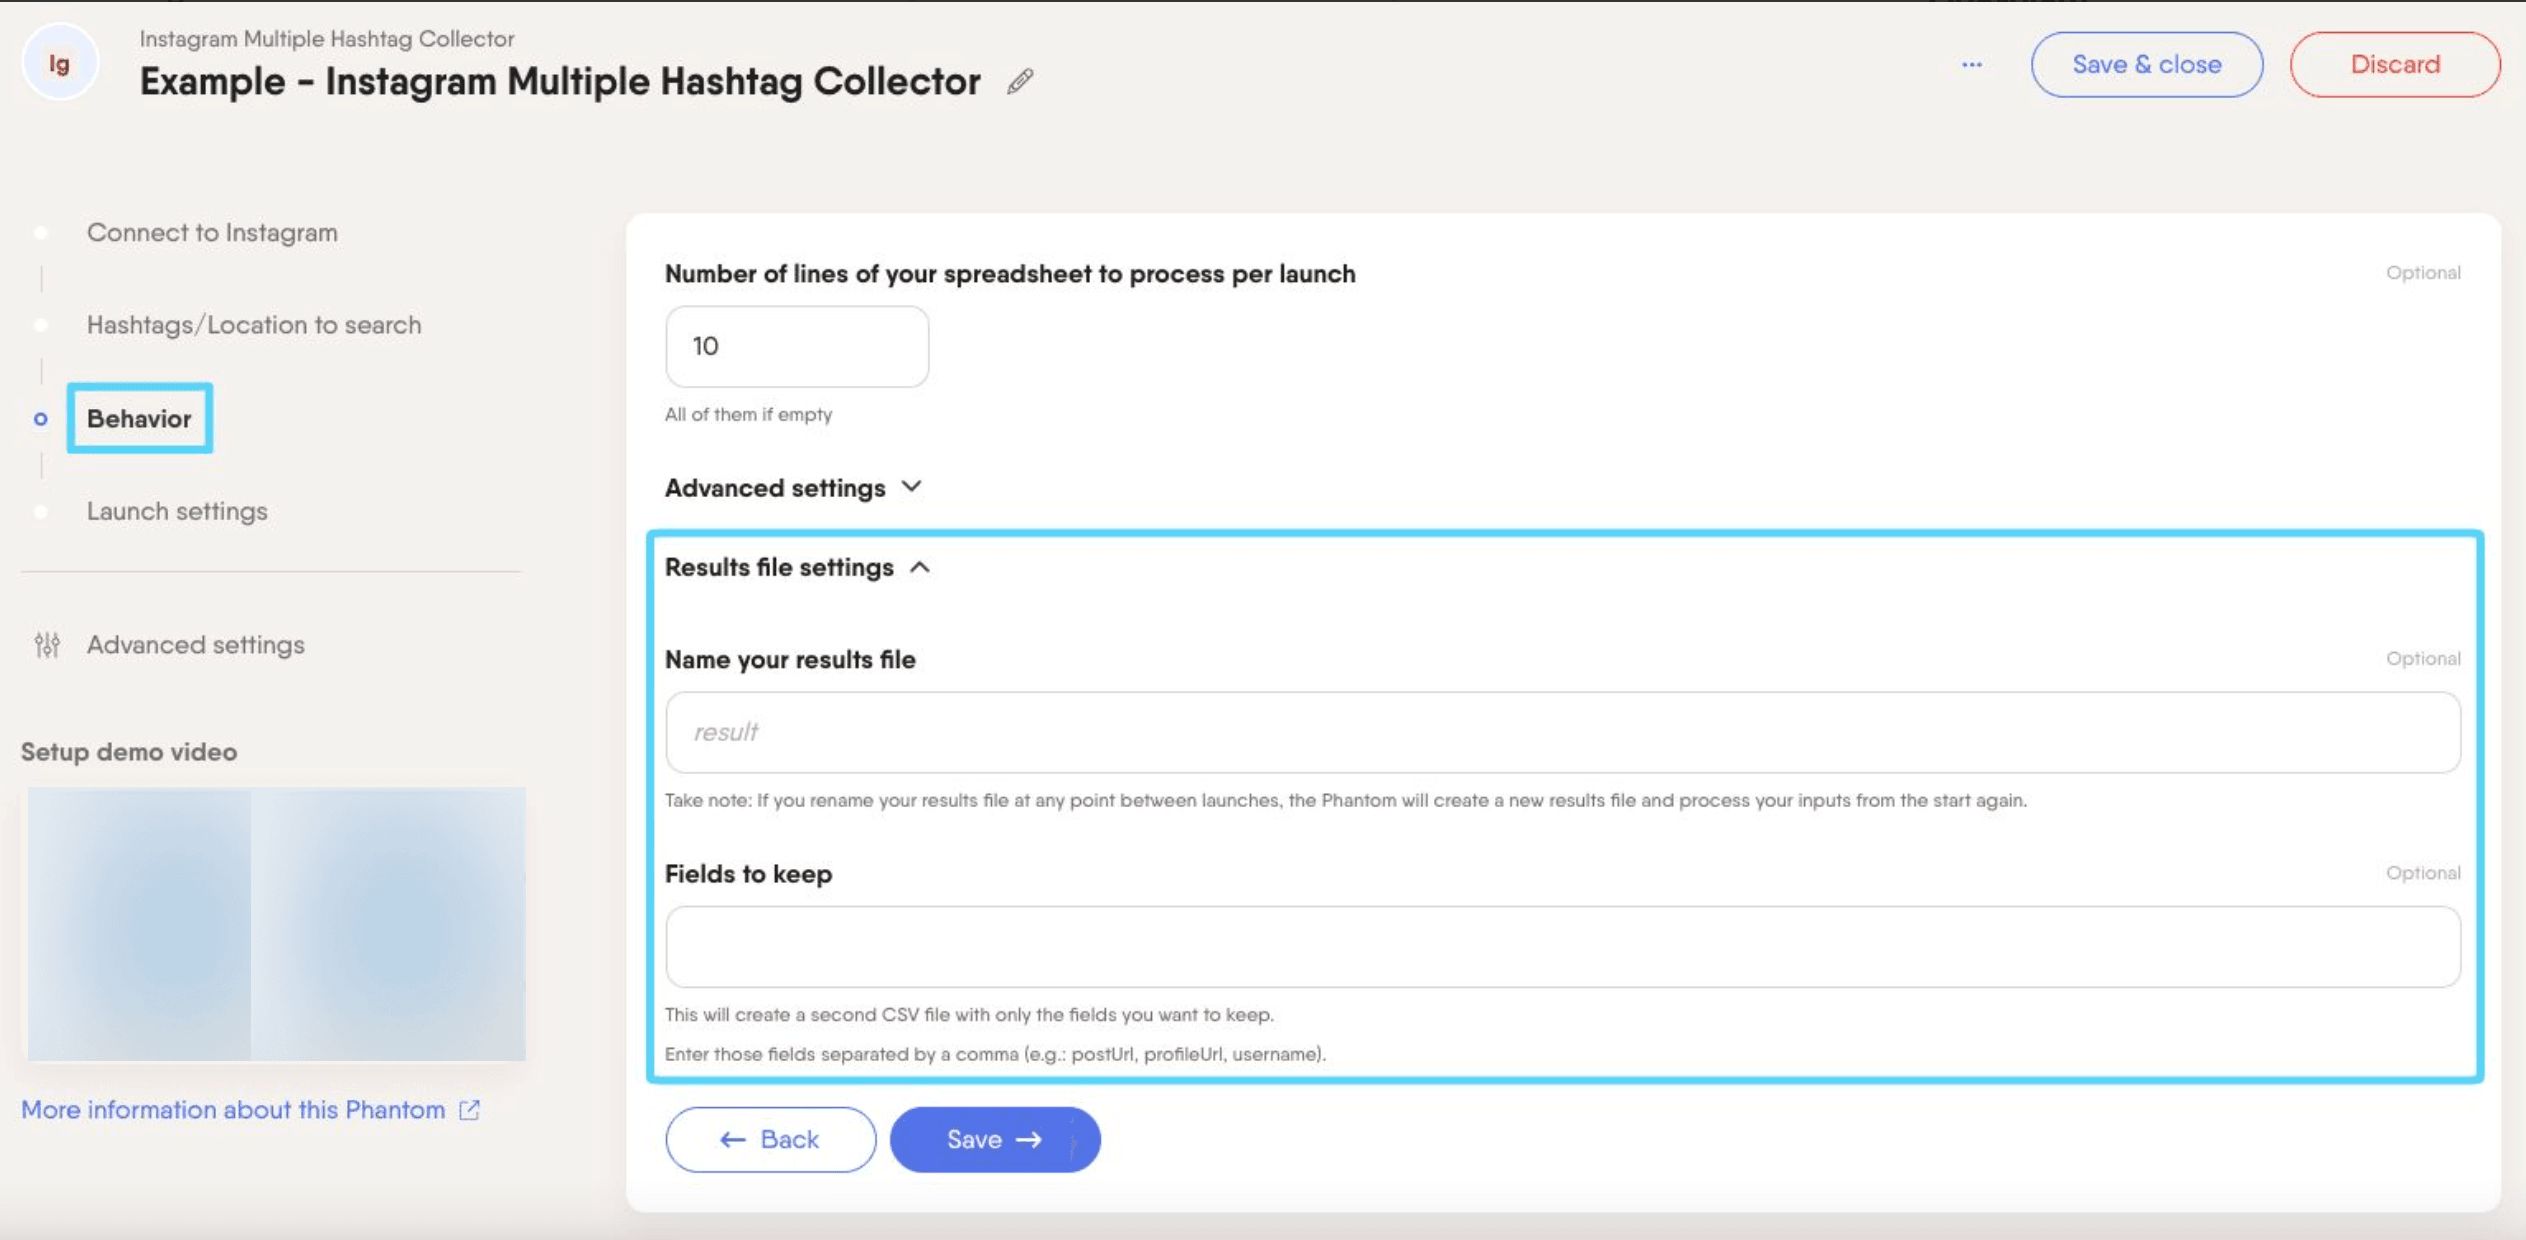Click the Fields to keep input
Viewport: 2526px width, 1240px height.
1563,947
